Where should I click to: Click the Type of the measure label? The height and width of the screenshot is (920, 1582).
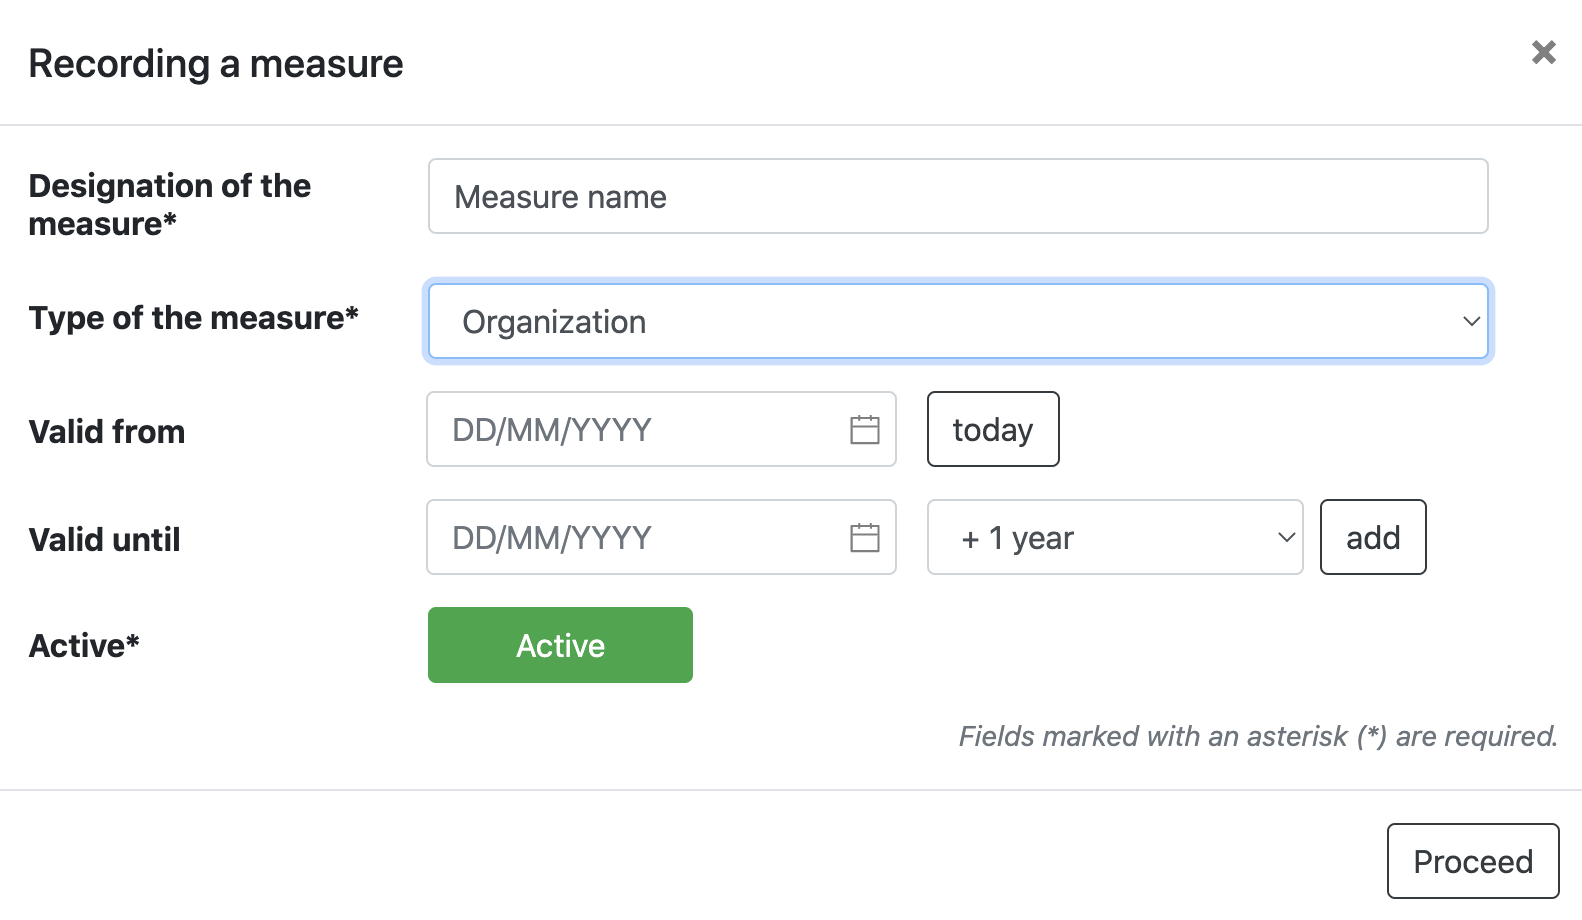pyautogui.click(x=193, y=318)
